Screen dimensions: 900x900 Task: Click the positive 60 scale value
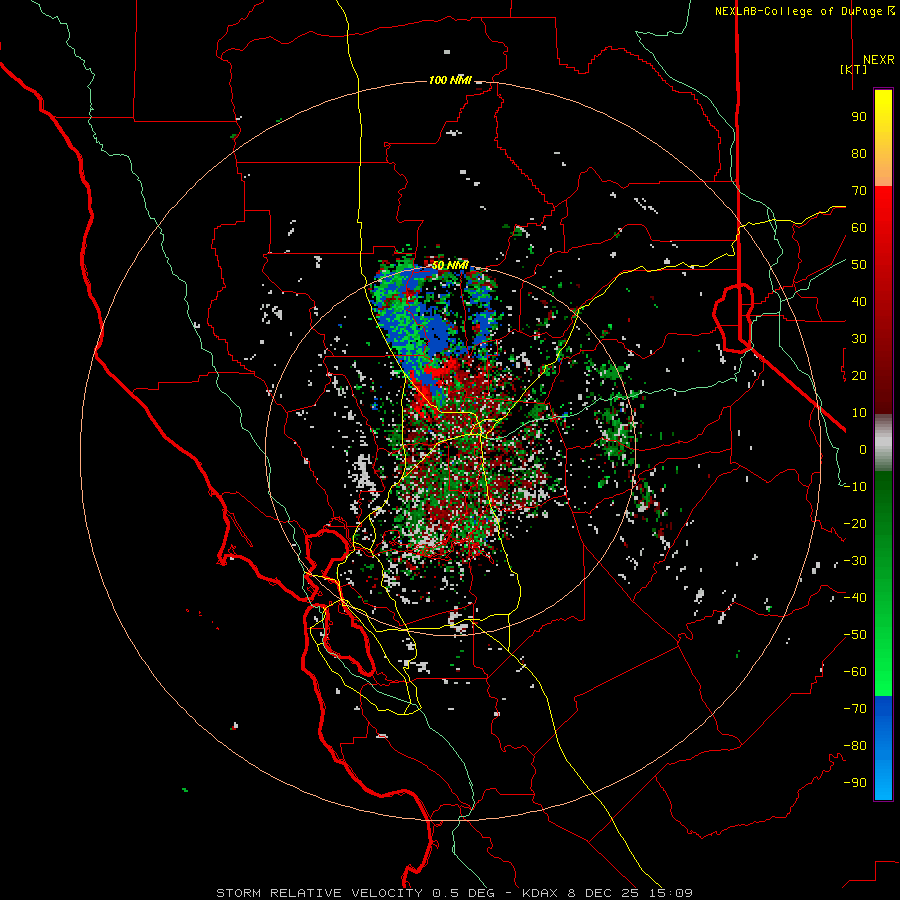(x=859, y=227)
